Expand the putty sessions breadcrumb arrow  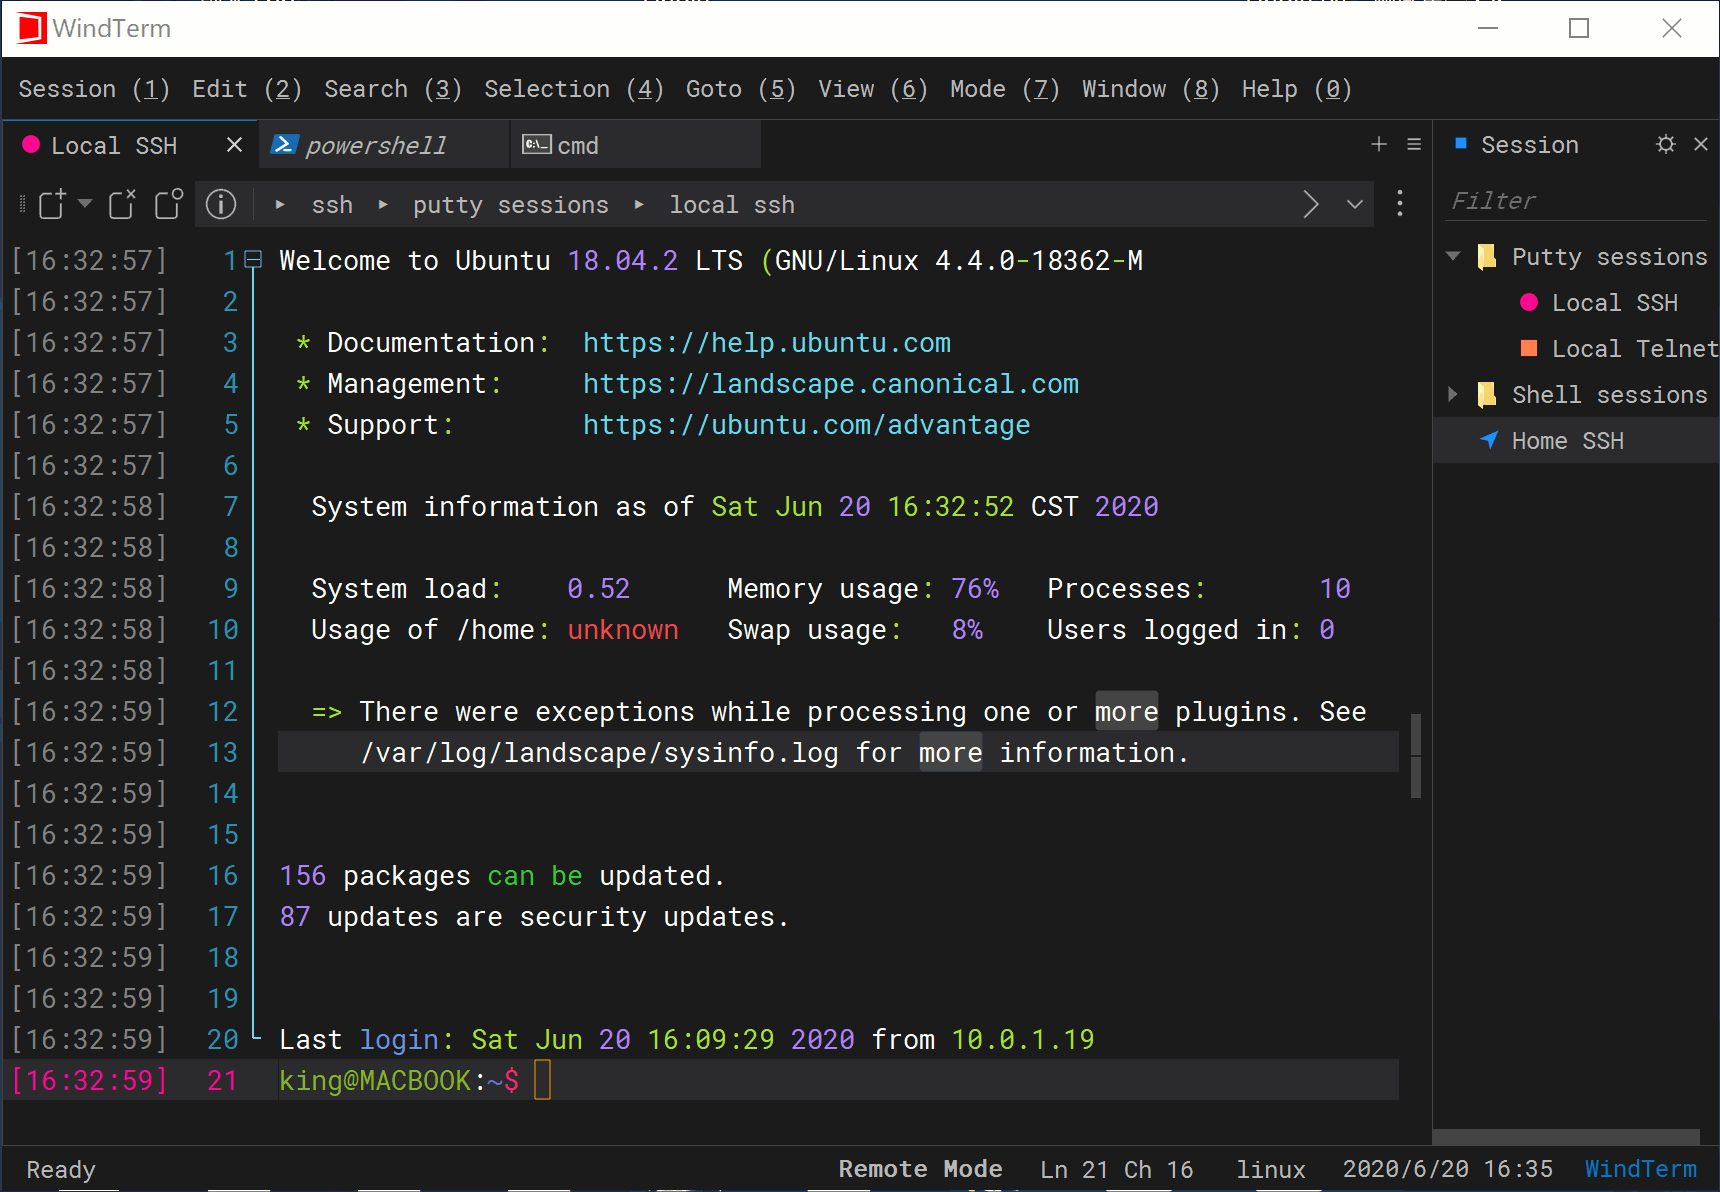pos(383,205)
